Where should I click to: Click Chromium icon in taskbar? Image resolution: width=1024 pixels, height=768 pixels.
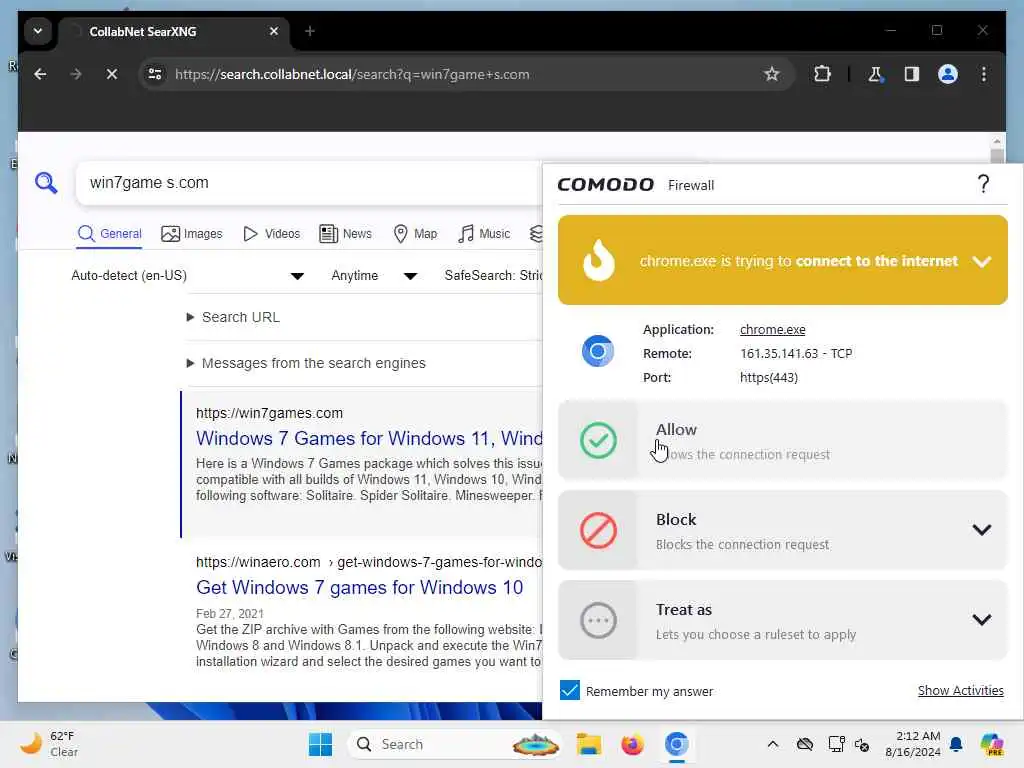click(677, 744)
